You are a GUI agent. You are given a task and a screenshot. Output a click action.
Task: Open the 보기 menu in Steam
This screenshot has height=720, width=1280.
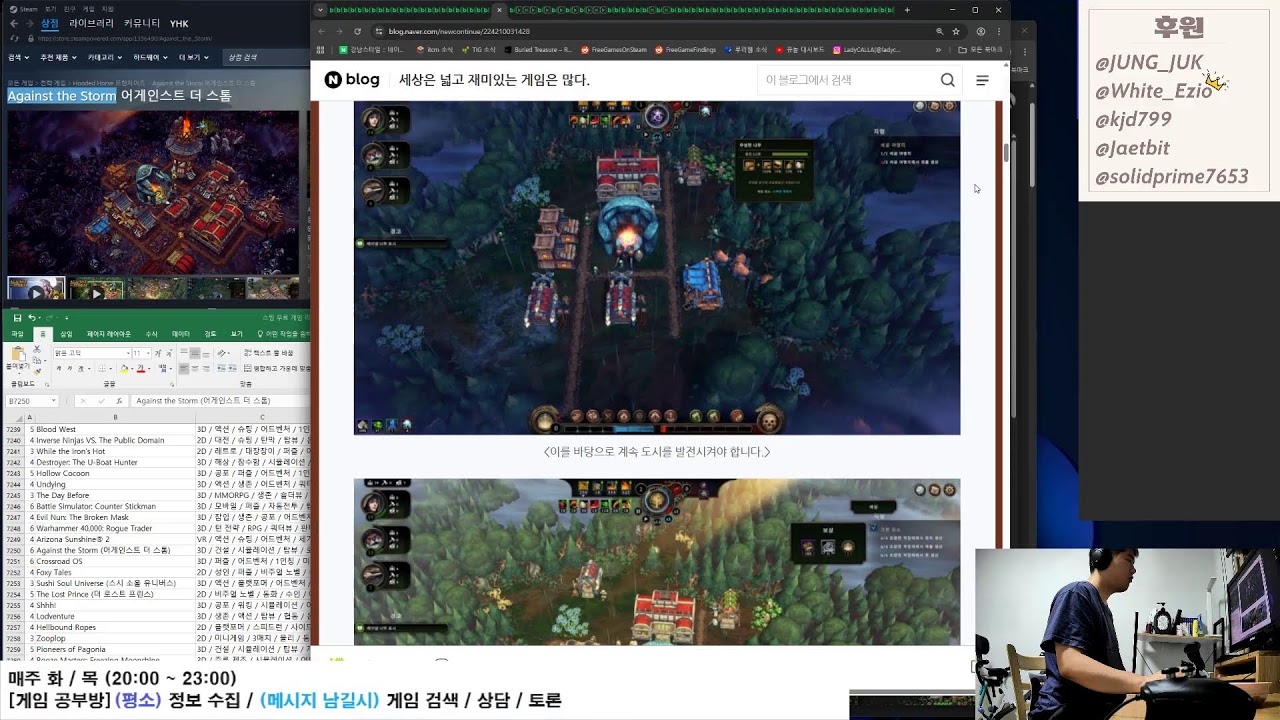point(50,9)
